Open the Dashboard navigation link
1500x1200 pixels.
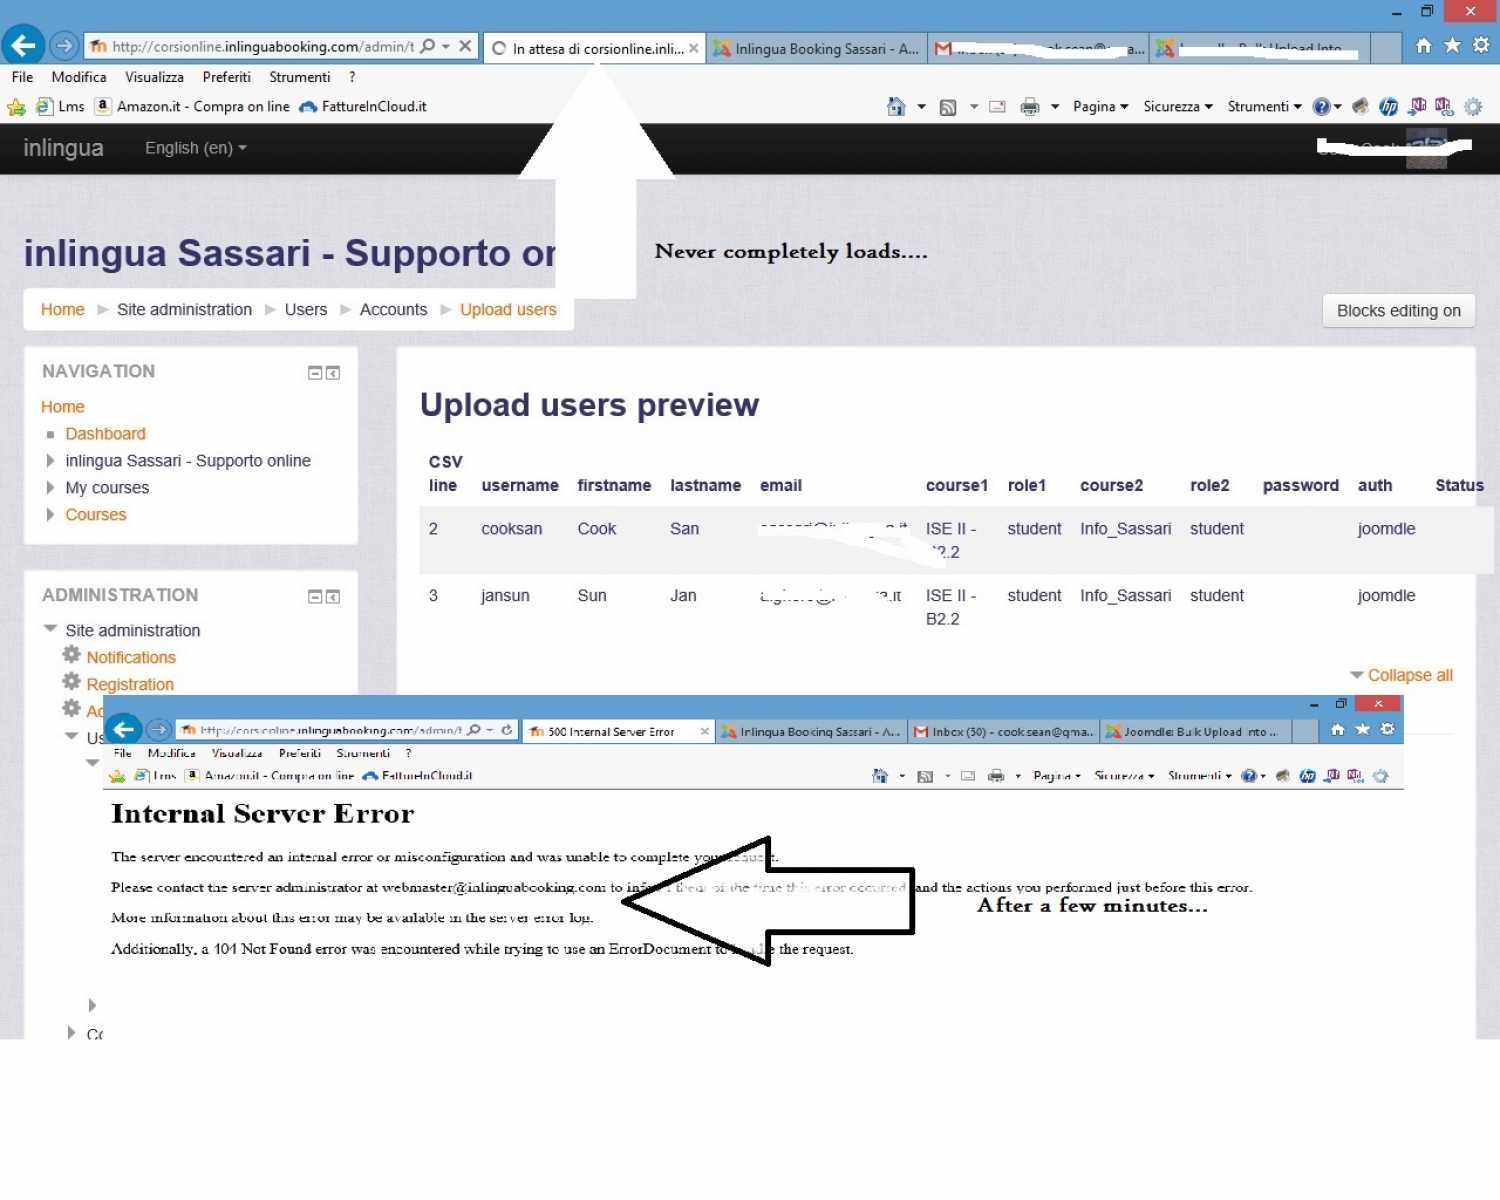point(105,434)
